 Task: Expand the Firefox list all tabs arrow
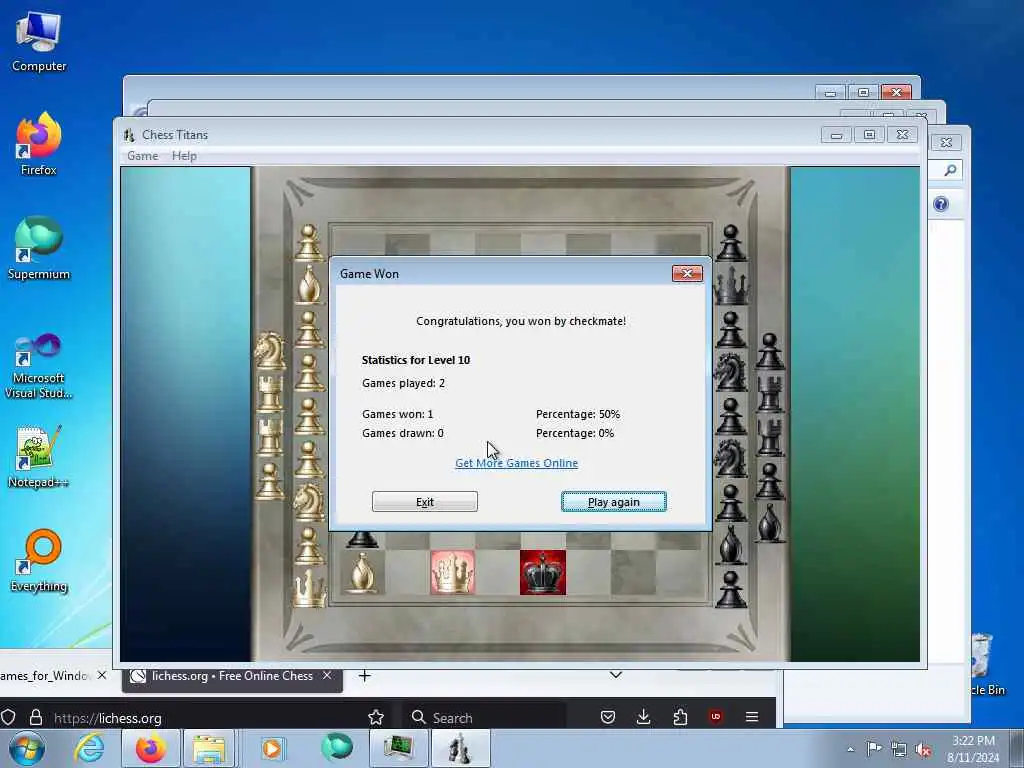615,675
